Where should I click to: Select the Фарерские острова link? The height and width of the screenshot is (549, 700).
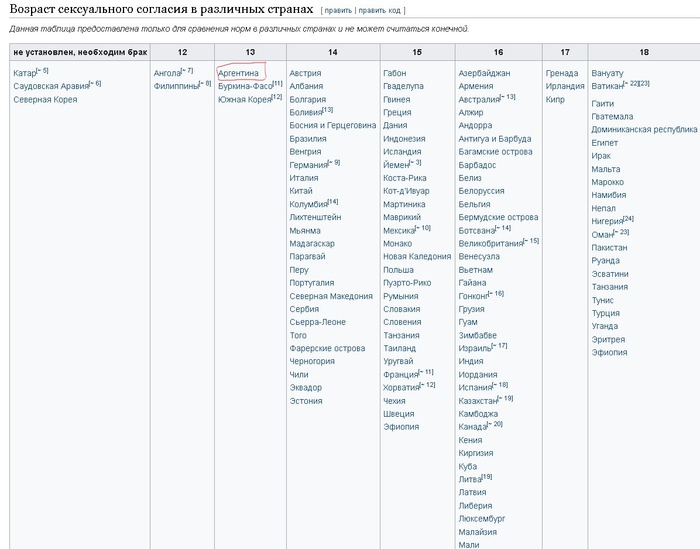tap(327, 349)
